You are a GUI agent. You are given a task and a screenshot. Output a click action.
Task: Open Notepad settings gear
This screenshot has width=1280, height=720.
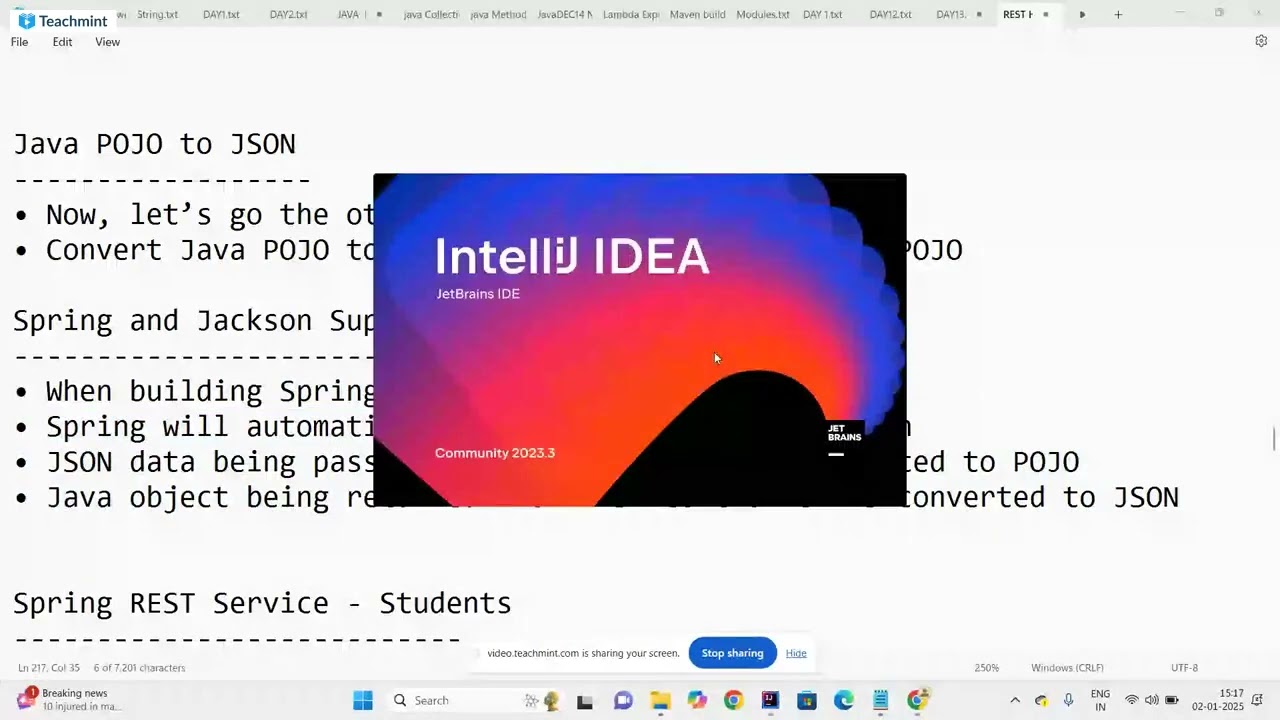(1261, 41)
